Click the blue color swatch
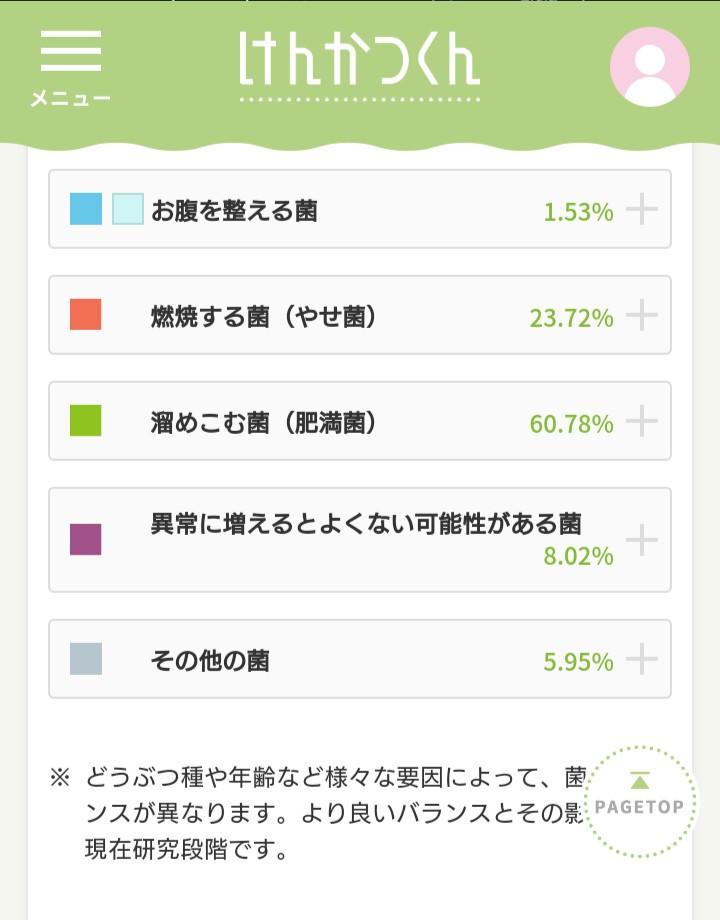The height and width of the screenshot is (920, 720). 86,209
